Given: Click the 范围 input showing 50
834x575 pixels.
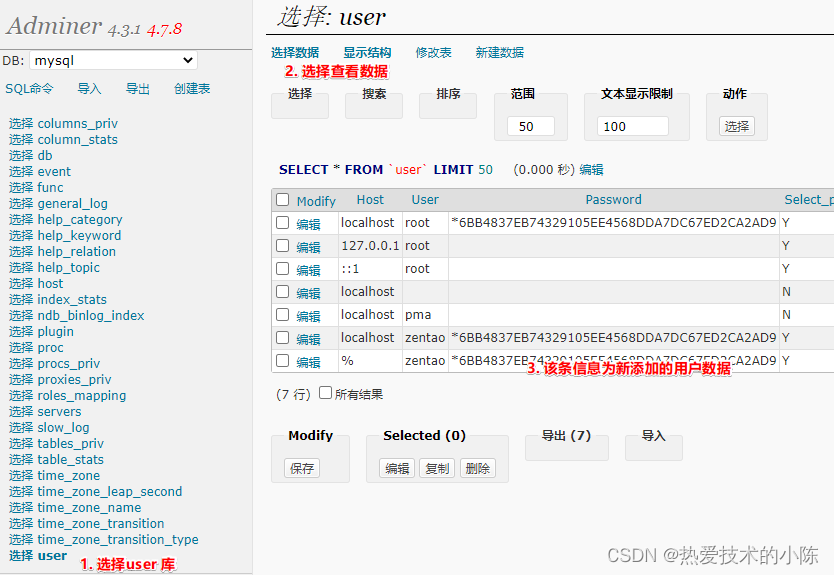Looking at the screenshot, I should (531, 127).
